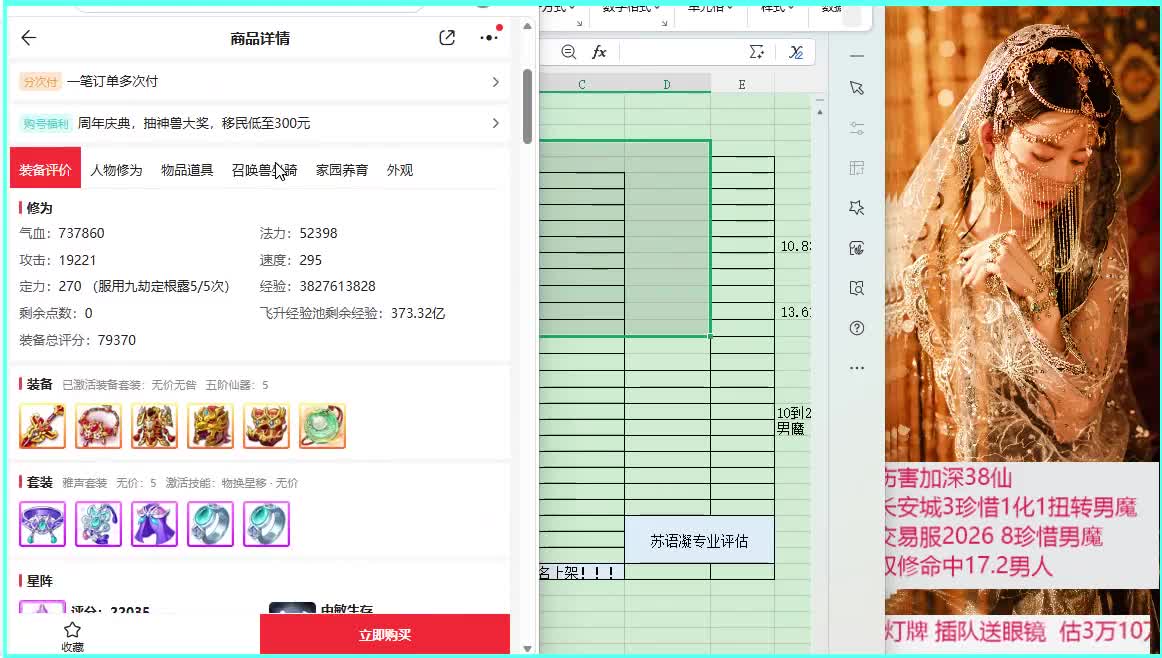The height and width of the screenshot is (658, 1162).
Task: View the red gold armor equipment icon
Action: [x=154, y=426]
